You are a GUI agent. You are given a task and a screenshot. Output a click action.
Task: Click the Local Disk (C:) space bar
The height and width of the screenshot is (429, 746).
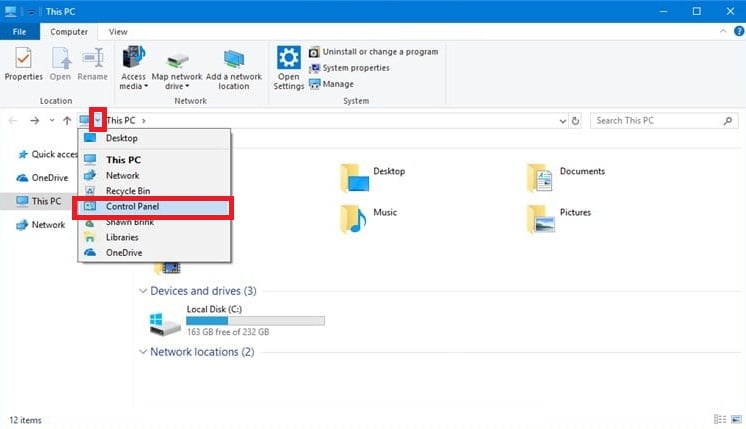255,321
